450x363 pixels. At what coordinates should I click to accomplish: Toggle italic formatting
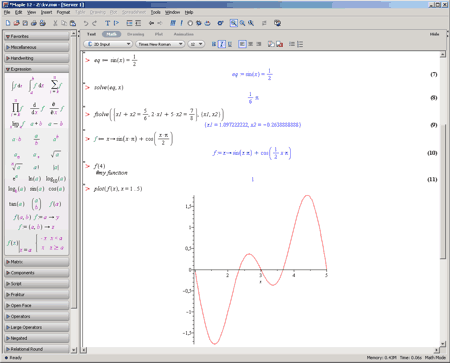coord(222,44)
